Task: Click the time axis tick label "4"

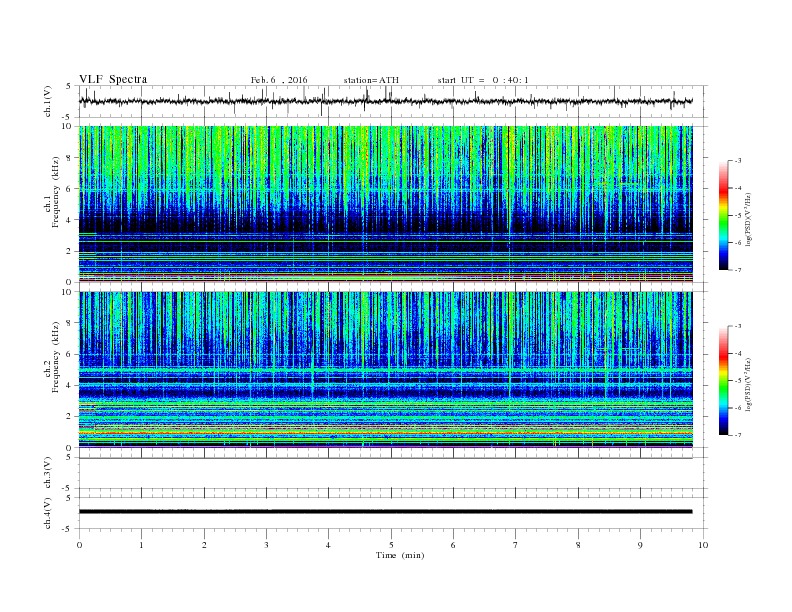Action: coord(328,545)
